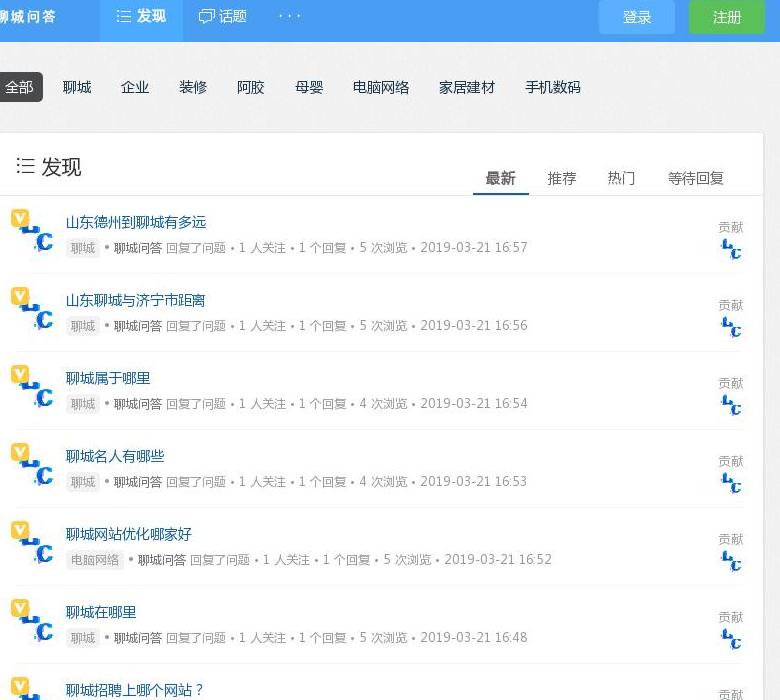Expand the three-dot more menu in header
The height and width of the screenshot is (700, 780).
[x=289, y=16]
